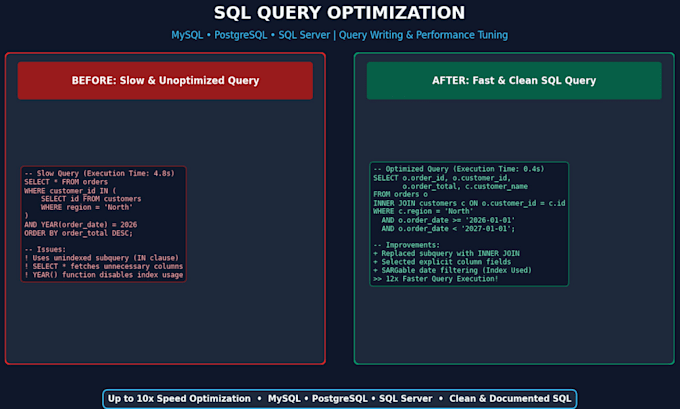The height and width of the screenshot is (409, 680).
Task: Click the 'WHERE customer_id IN (' line
Action: click(x=70, y=190)
